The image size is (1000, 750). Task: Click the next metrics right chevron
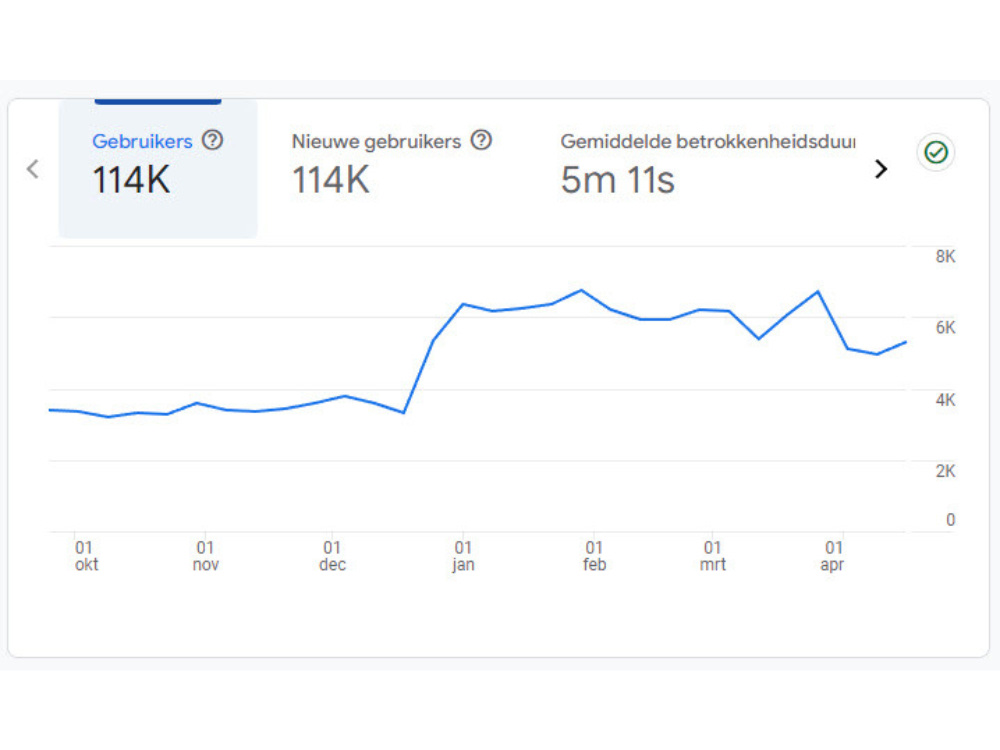pyautogui.click(x=881, y=169)
